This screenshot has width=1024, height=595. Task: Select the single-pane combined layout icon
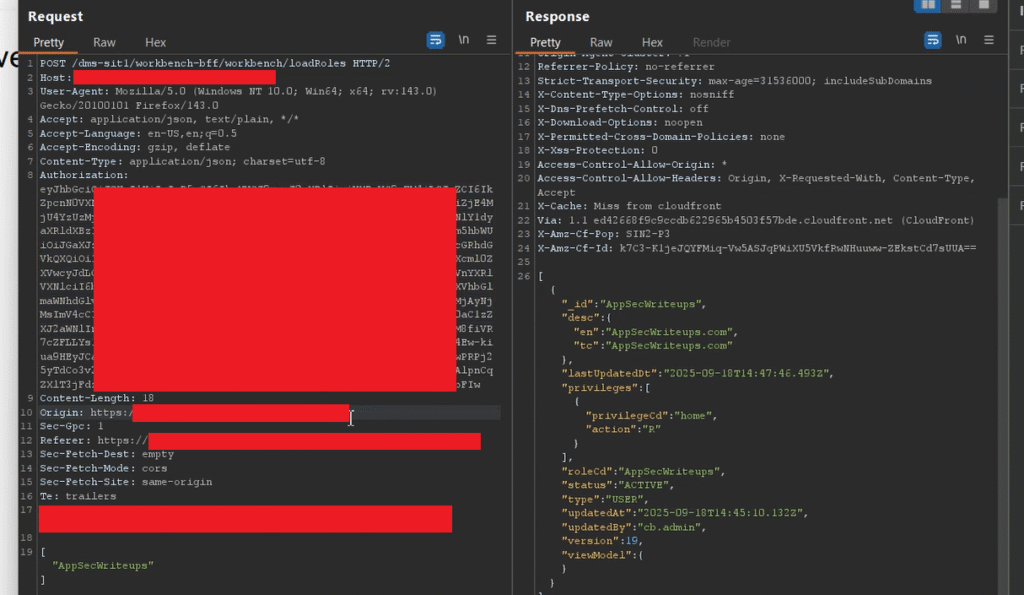983,5
